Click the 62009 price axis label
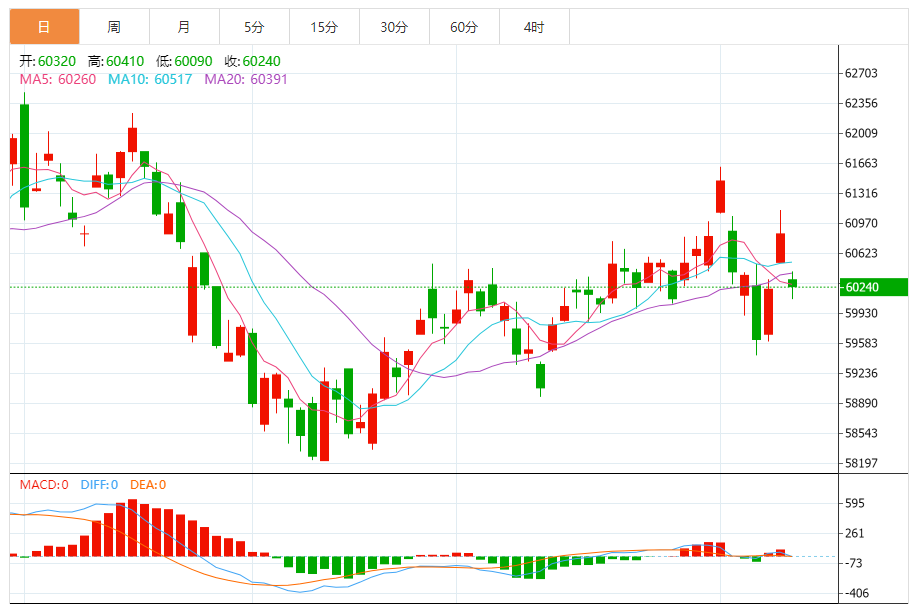 coord(861,133)
